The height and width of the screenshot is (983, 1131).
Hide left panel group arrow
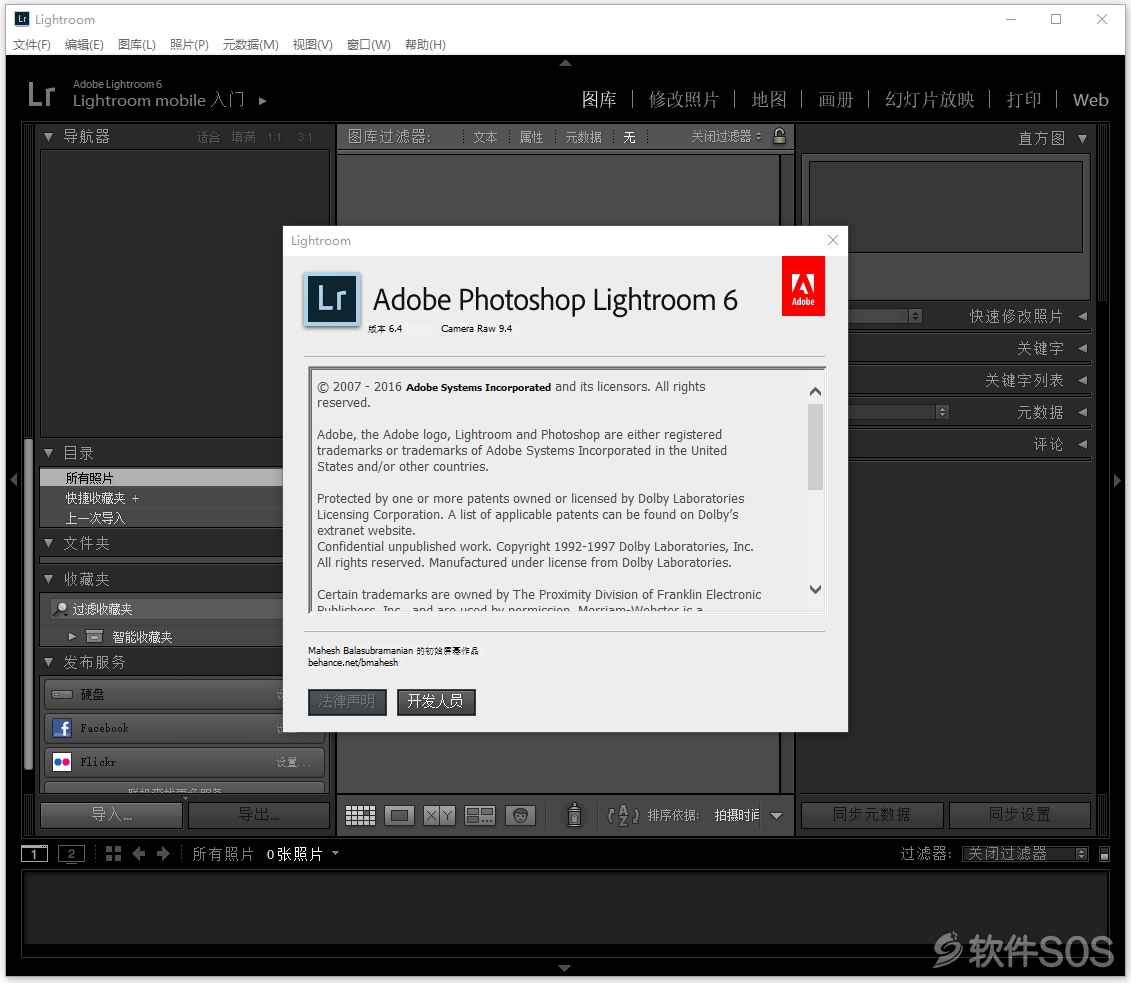click(x=13, y=480)
